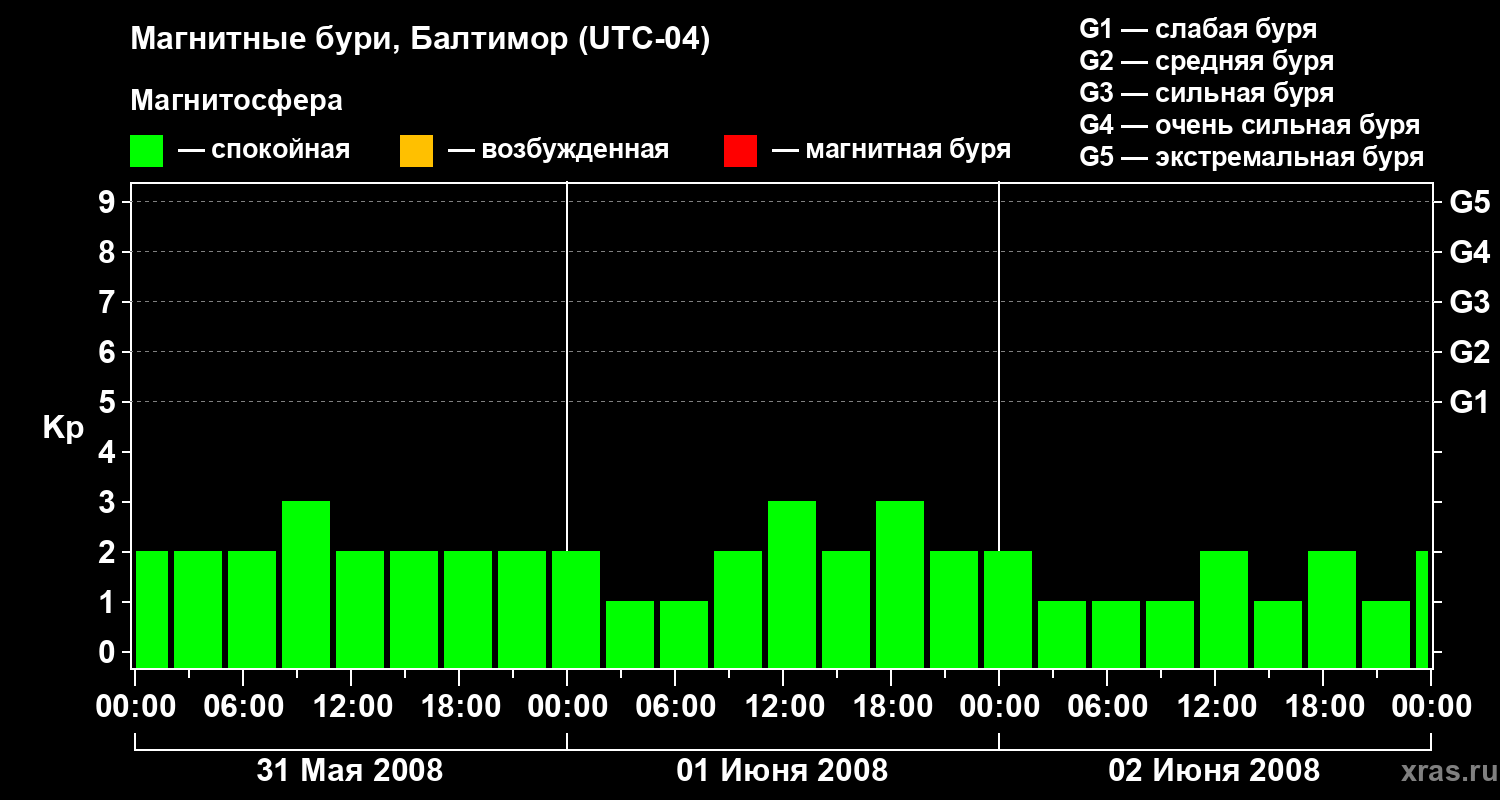Click the '06:00' tick label above 01 Июня 2008

coord(675,707)
